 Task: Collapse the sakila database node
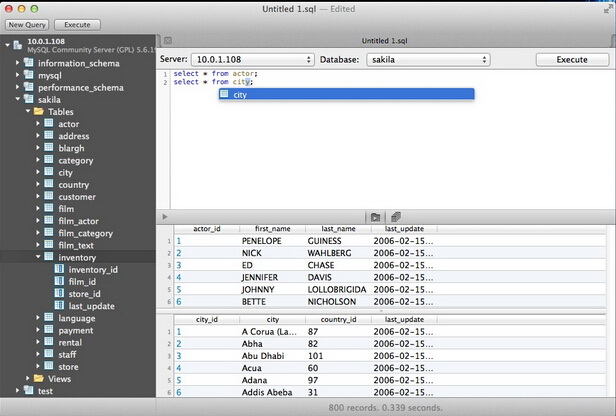[x=17, y=100]
